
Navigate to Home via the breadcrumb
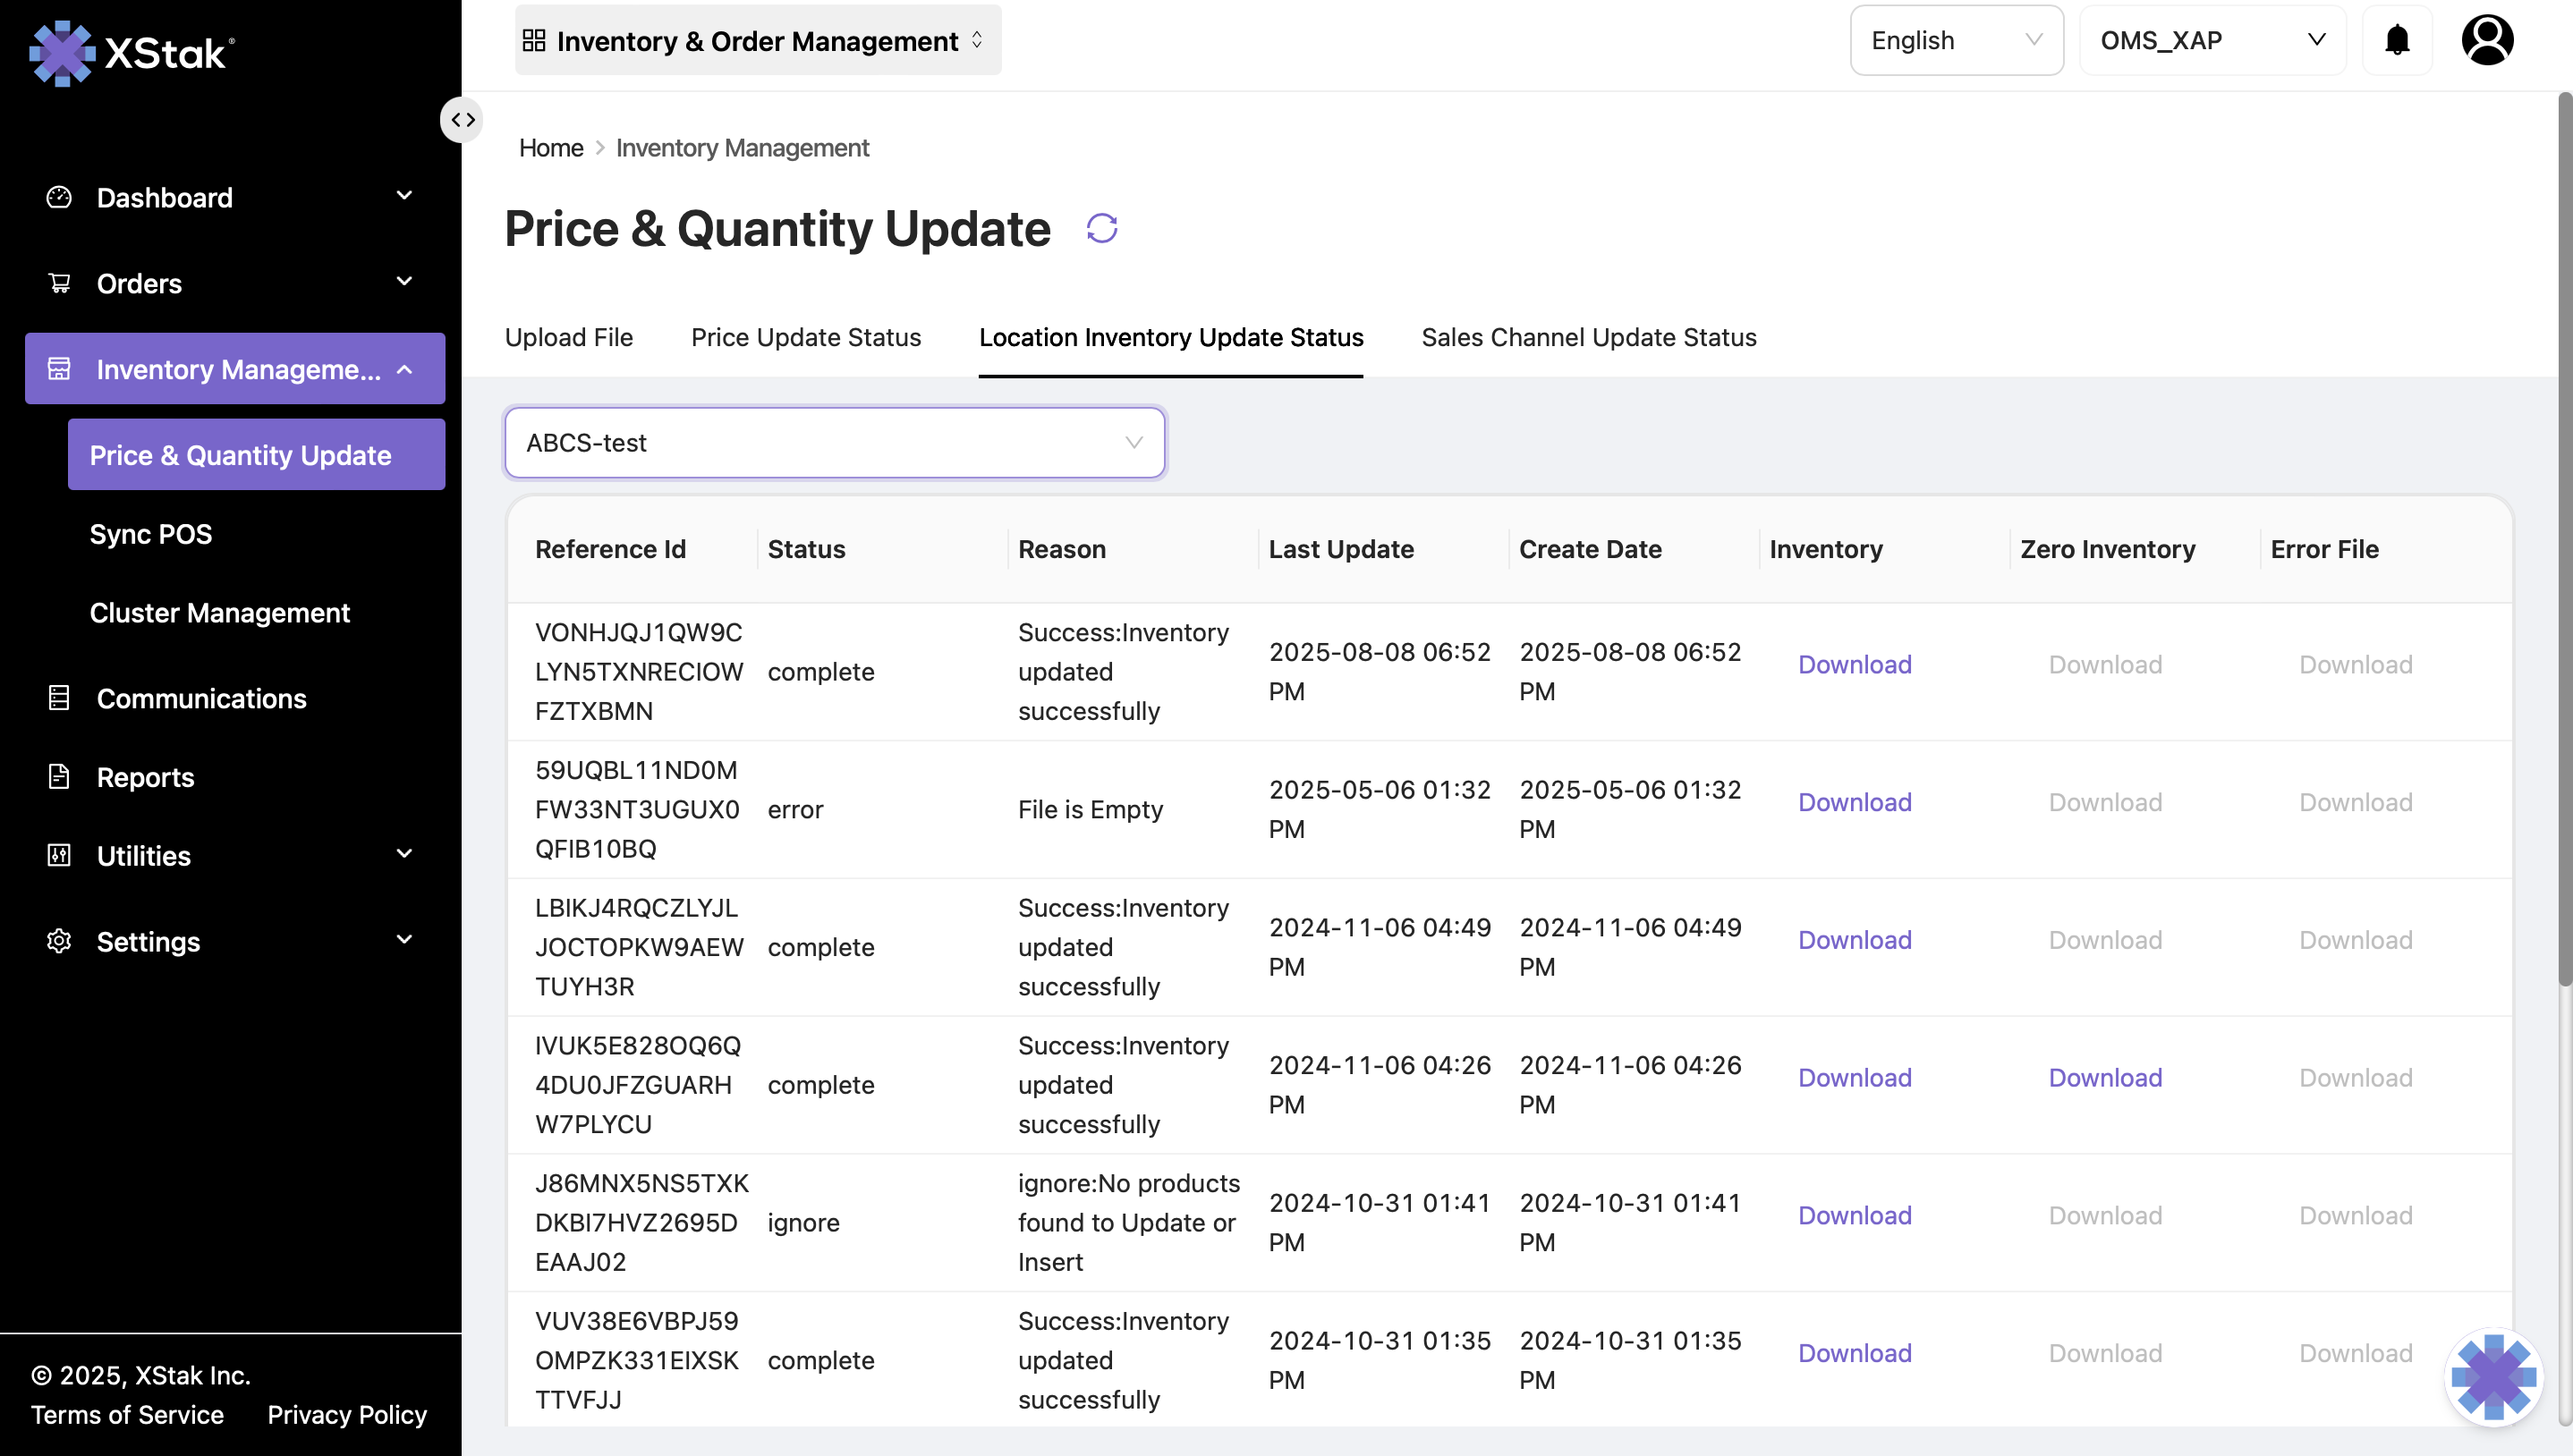point(550,147)
